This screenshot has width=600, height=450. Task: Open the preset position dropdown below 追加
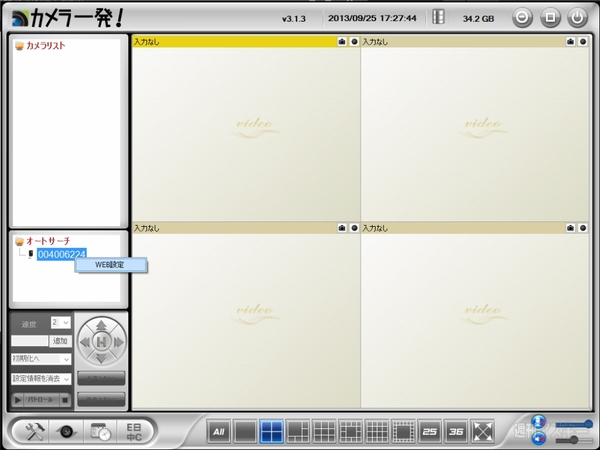point(41,359)
